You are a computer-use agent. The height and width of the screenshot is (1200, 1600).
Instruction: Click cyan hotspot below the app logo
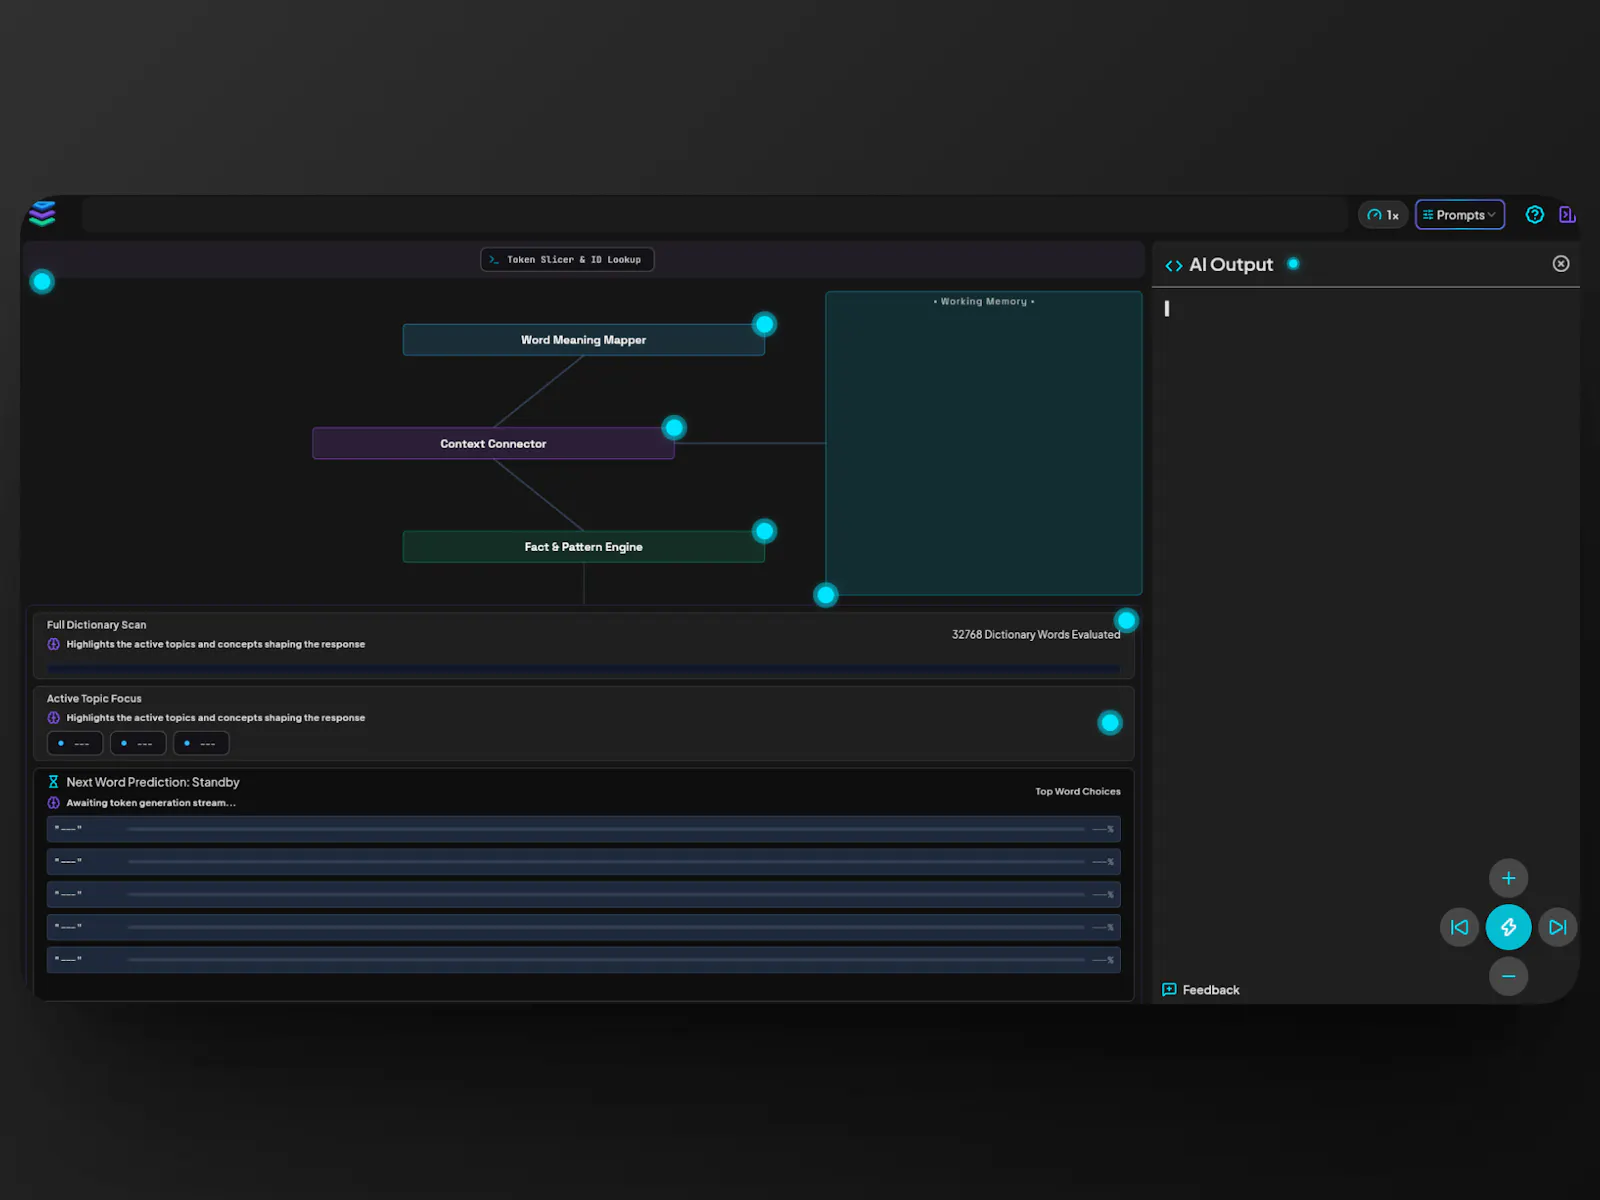[42, 282]
